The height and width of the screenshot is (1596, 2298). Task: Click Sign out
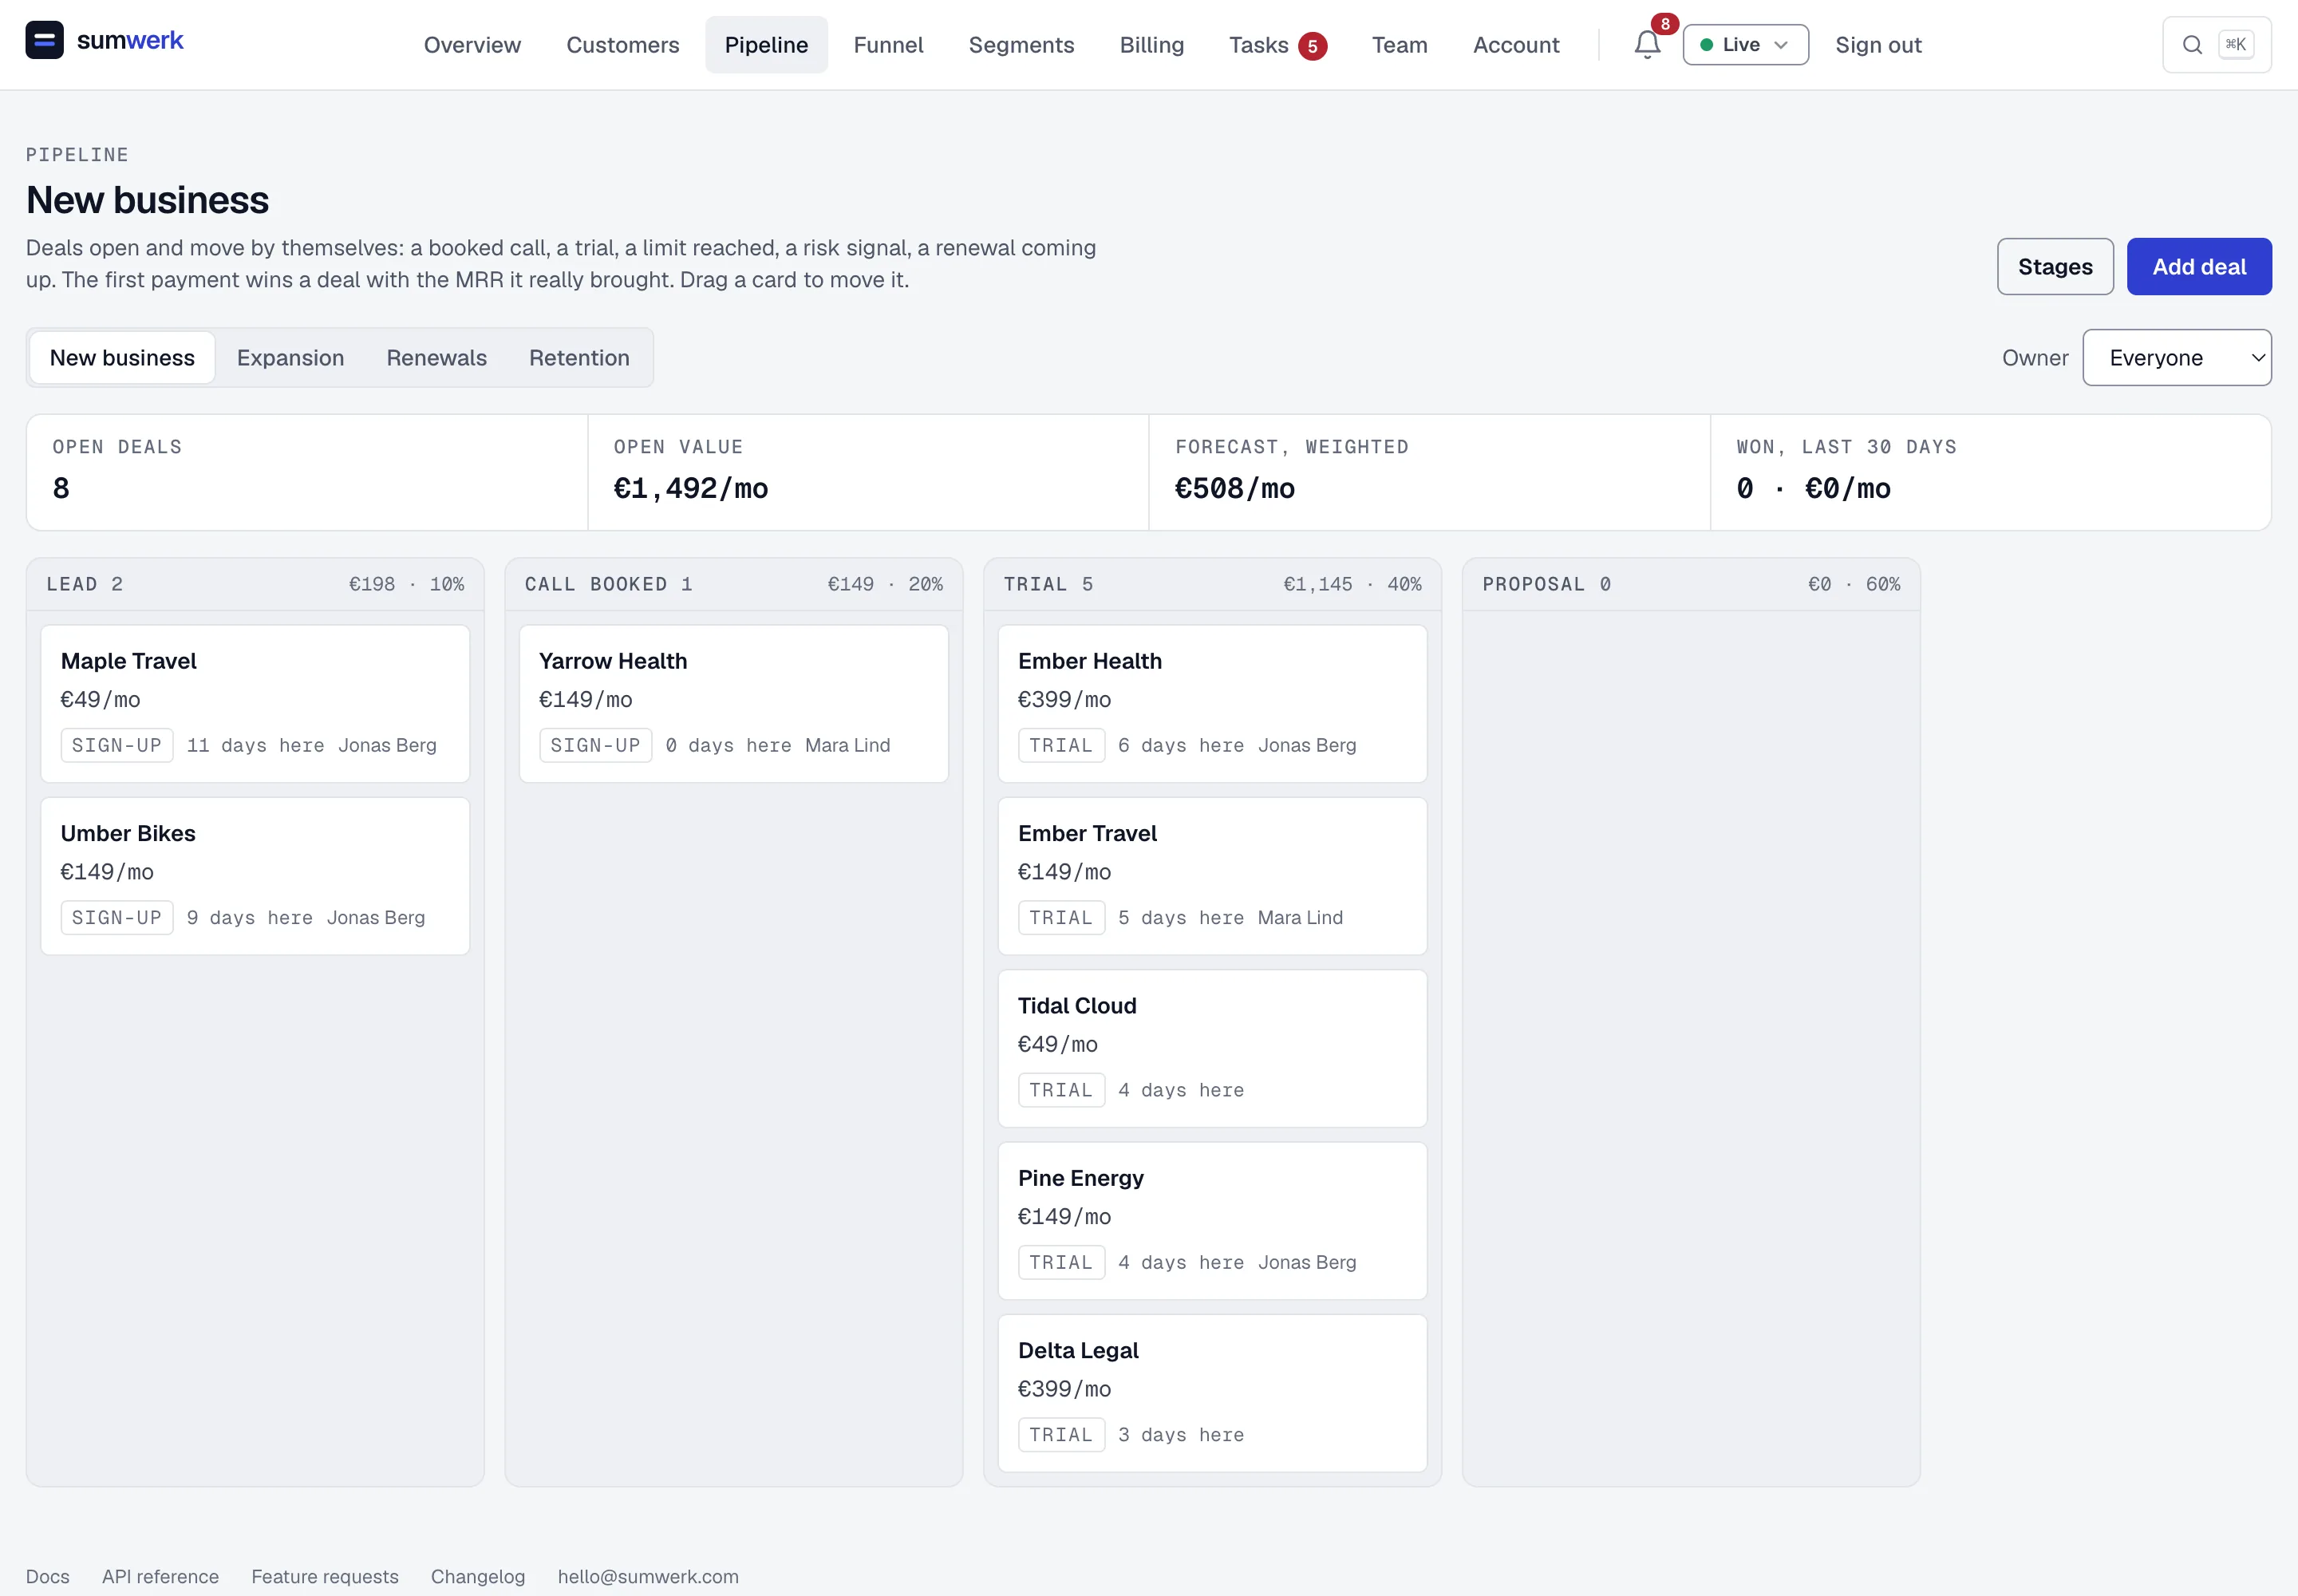pos(1878,45)
